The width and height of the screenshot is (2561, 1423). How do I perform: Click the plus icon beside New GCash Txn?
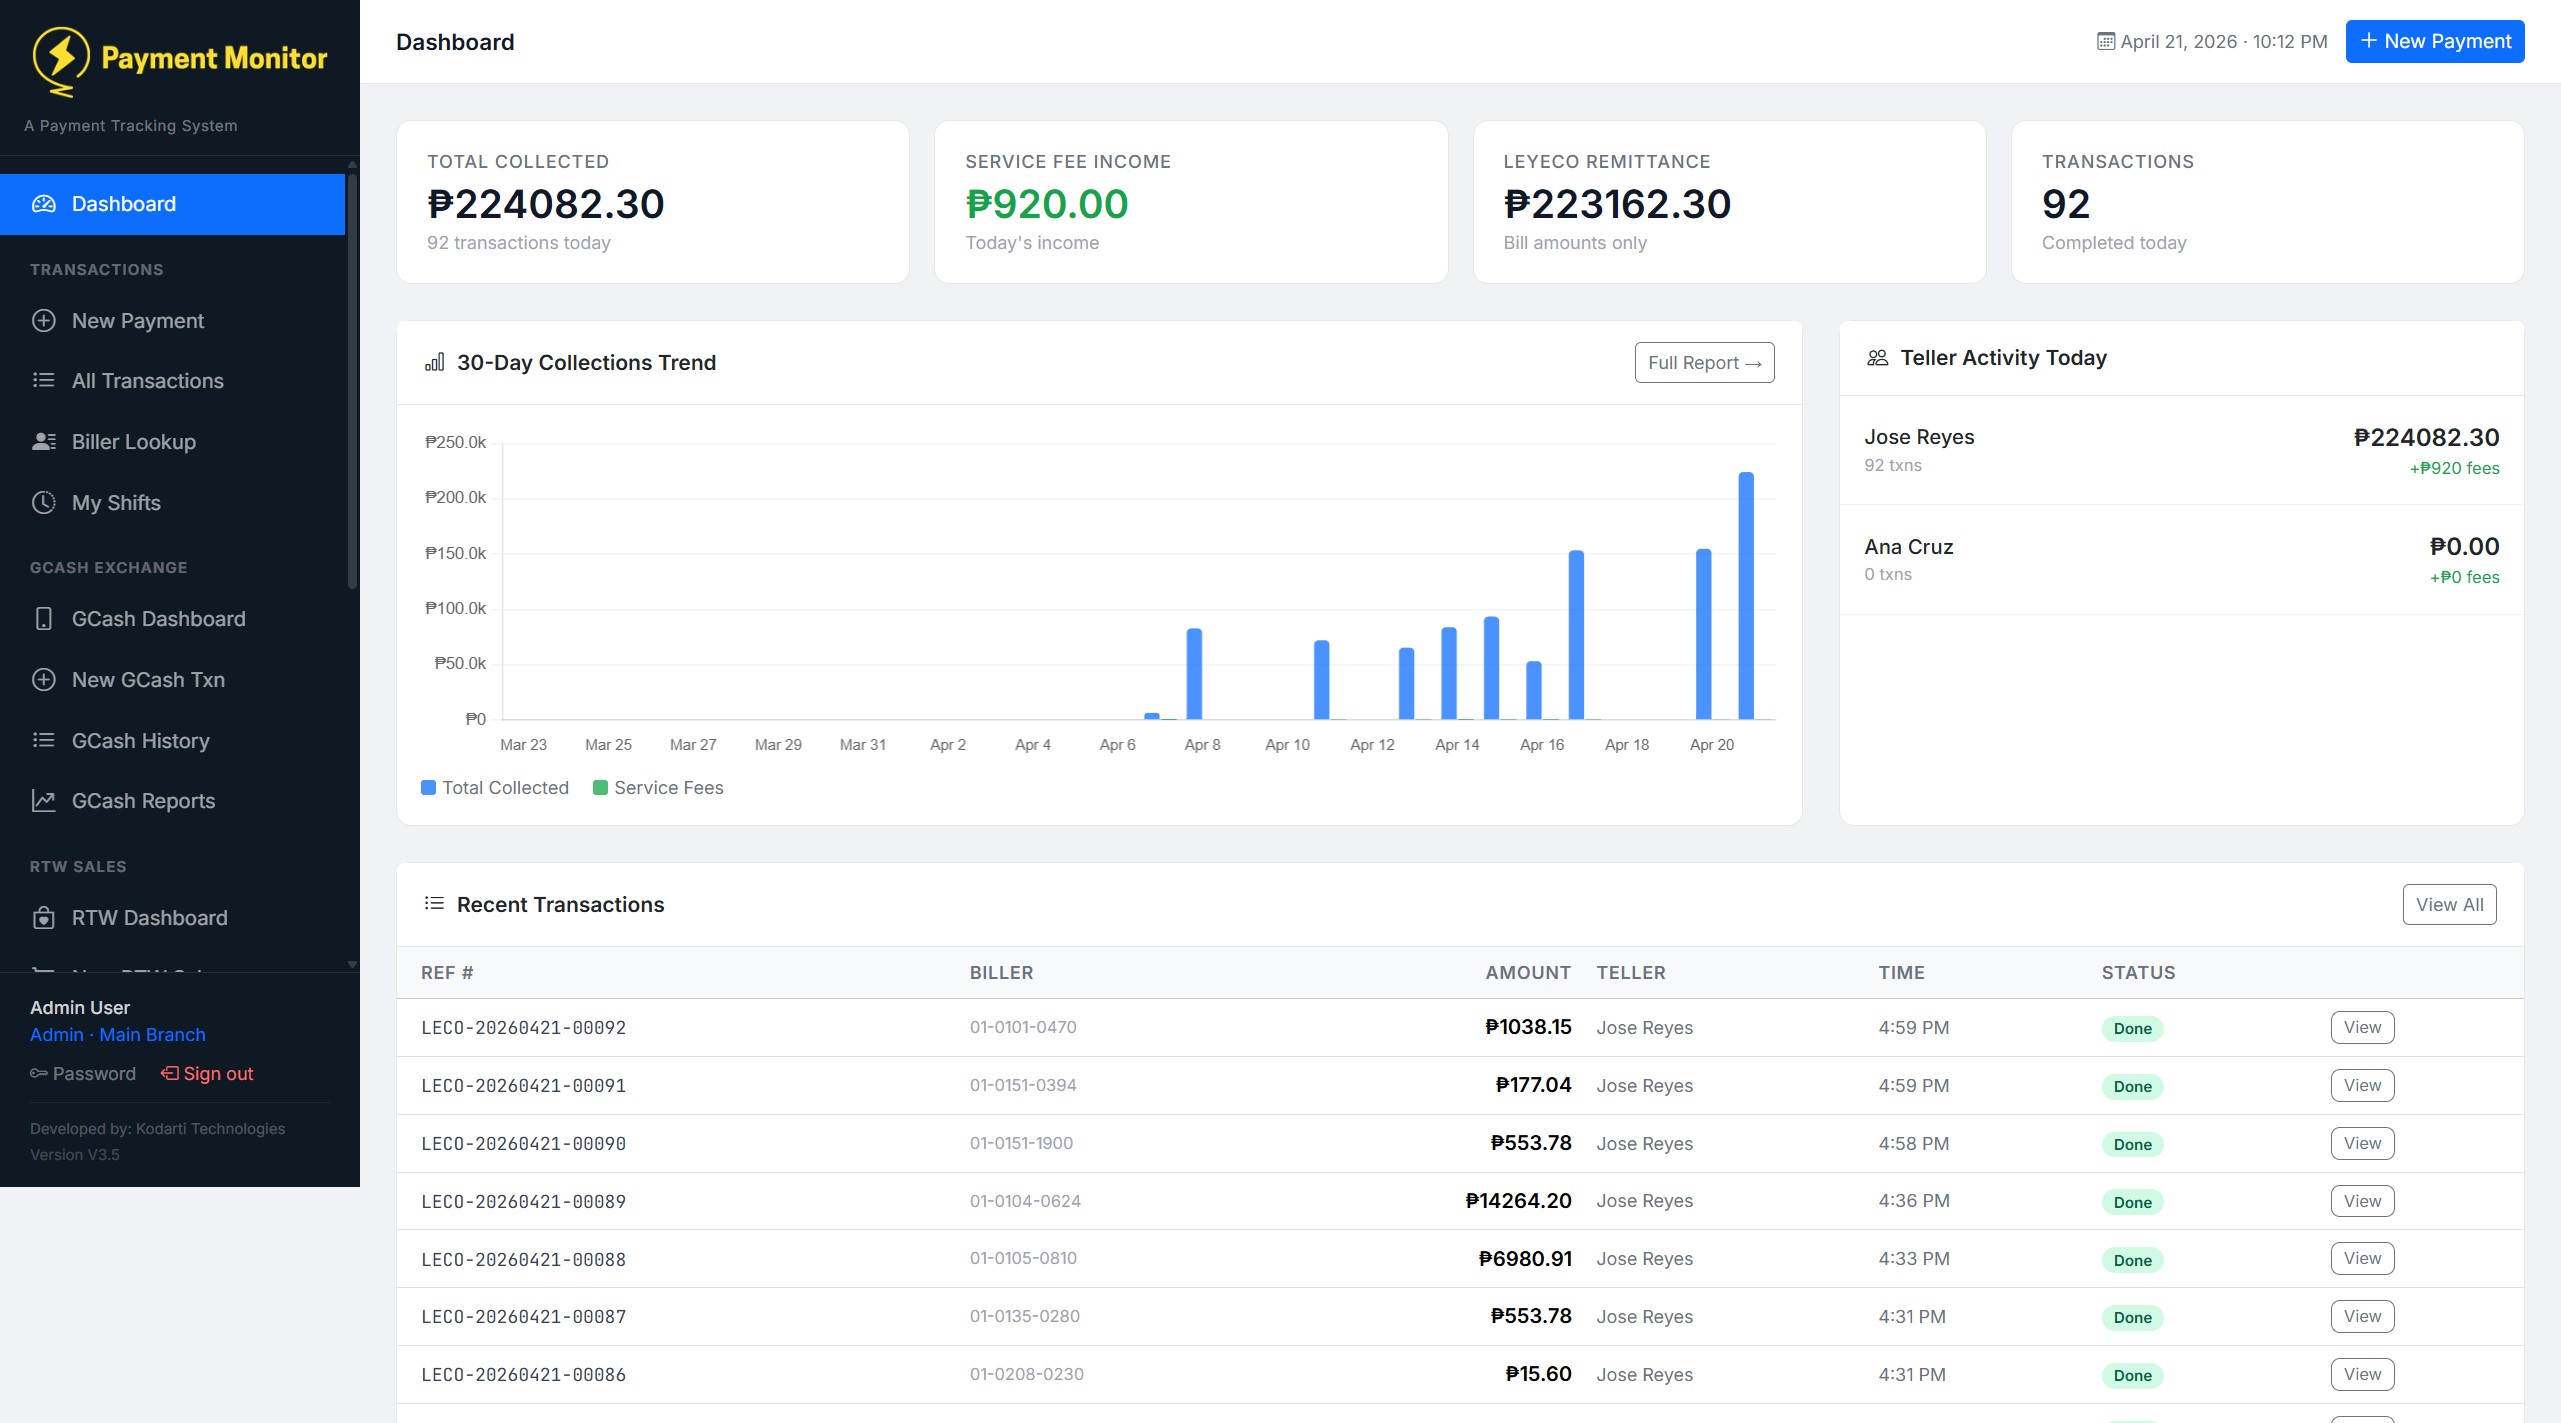click(x=44, y=679)
